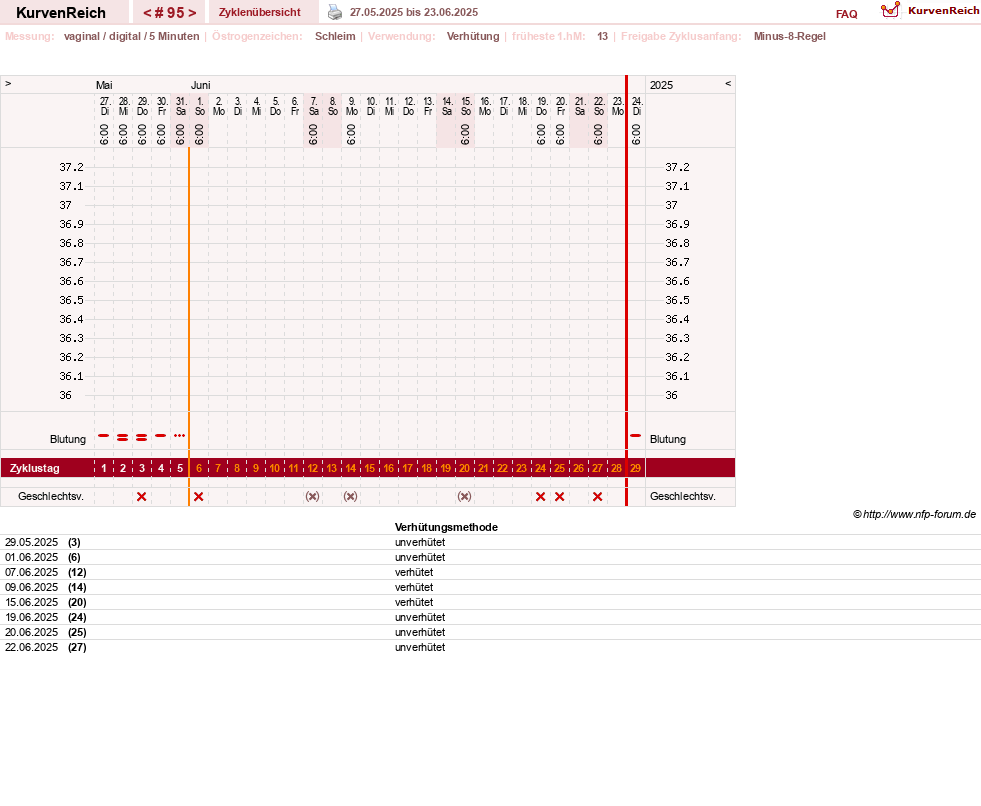
Task: Click the protected intercourse mark on day 14
Action: point(350,496)
